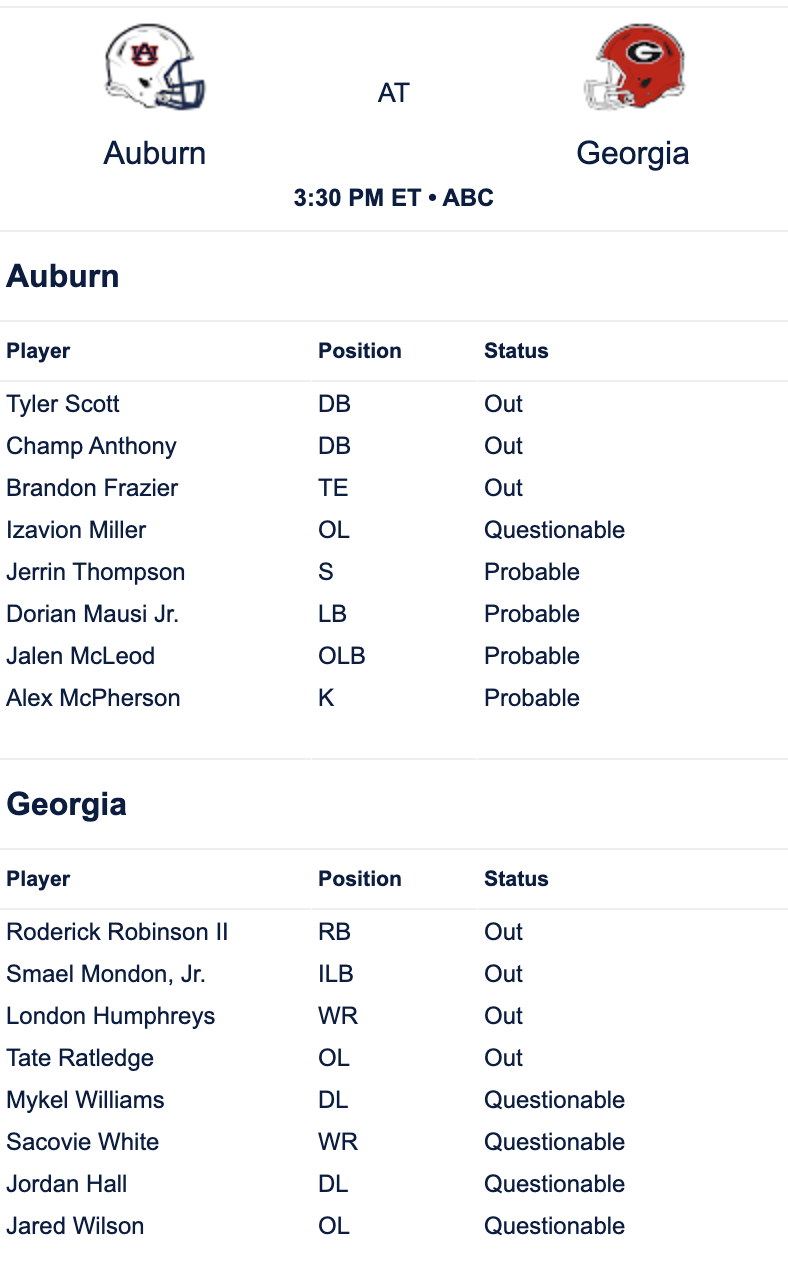Open Izavion Miller's row
Viewport: 788px width, 1288px height.
(394, 530)
